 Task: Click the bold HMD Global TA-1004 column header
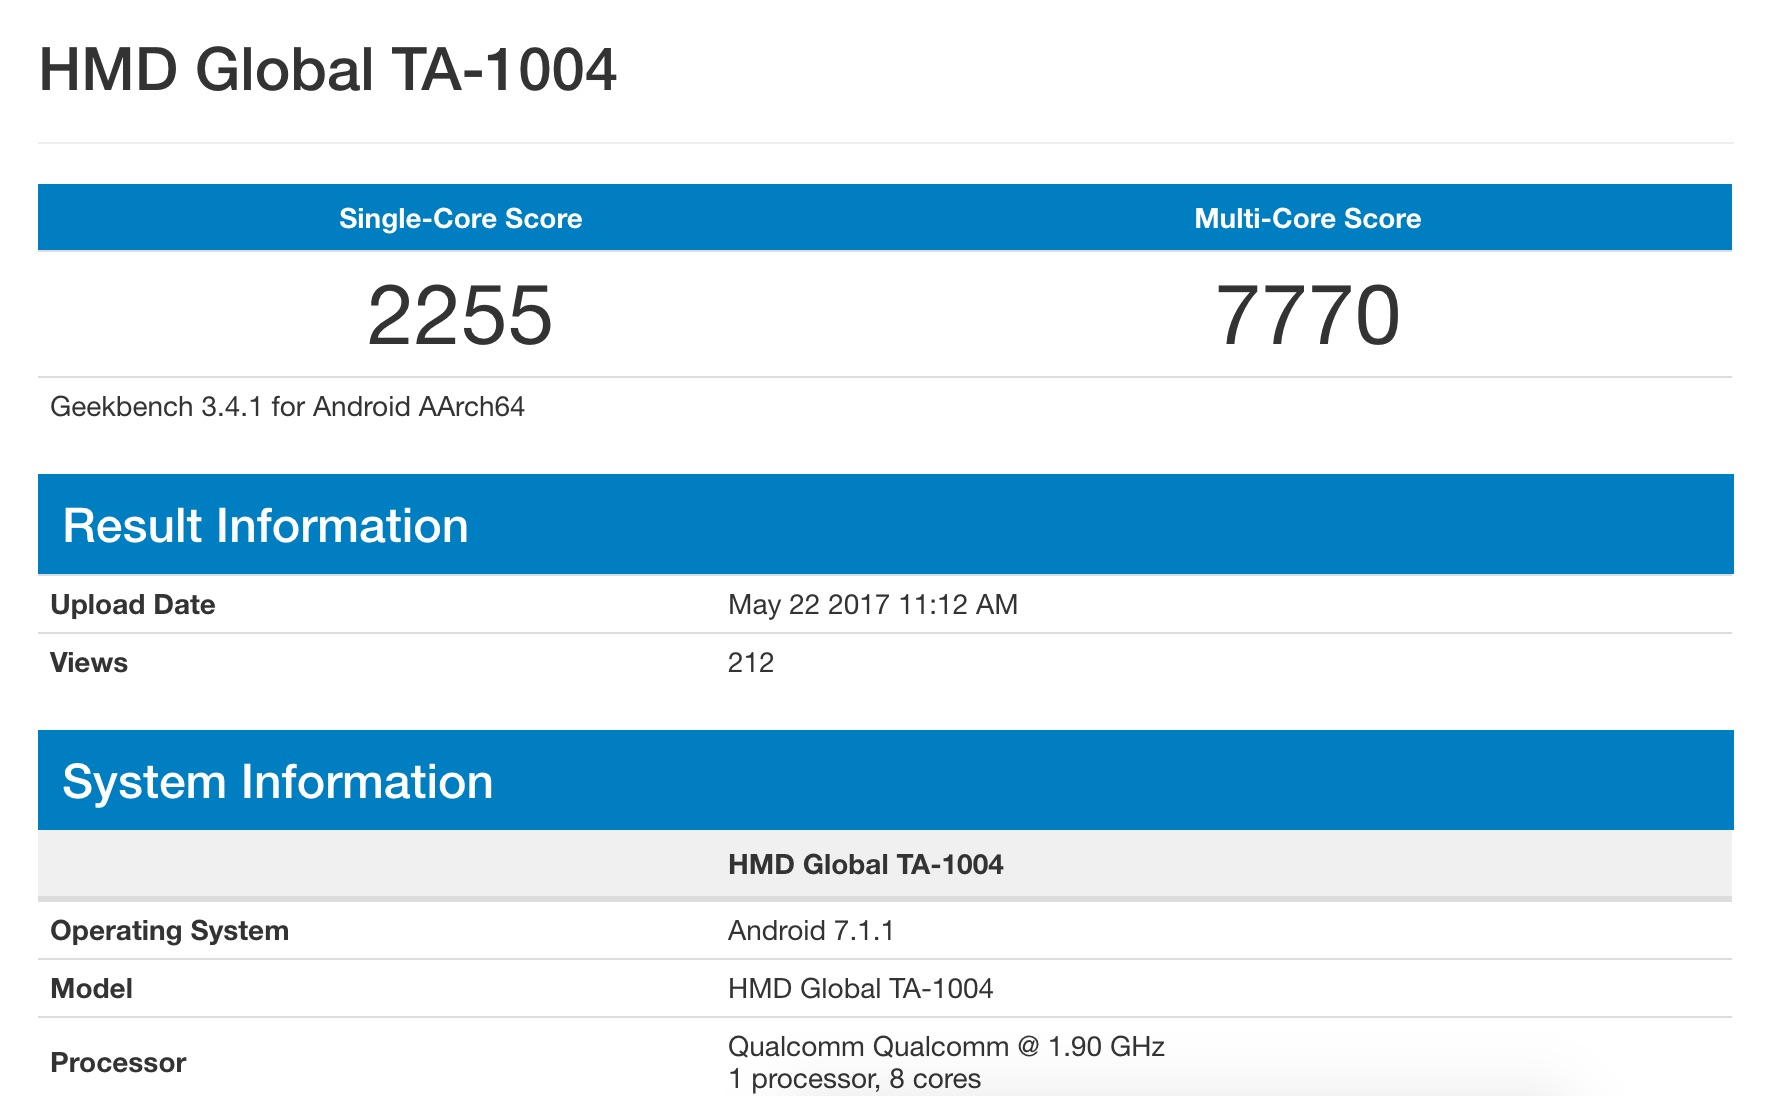click(x=865, y=865)
